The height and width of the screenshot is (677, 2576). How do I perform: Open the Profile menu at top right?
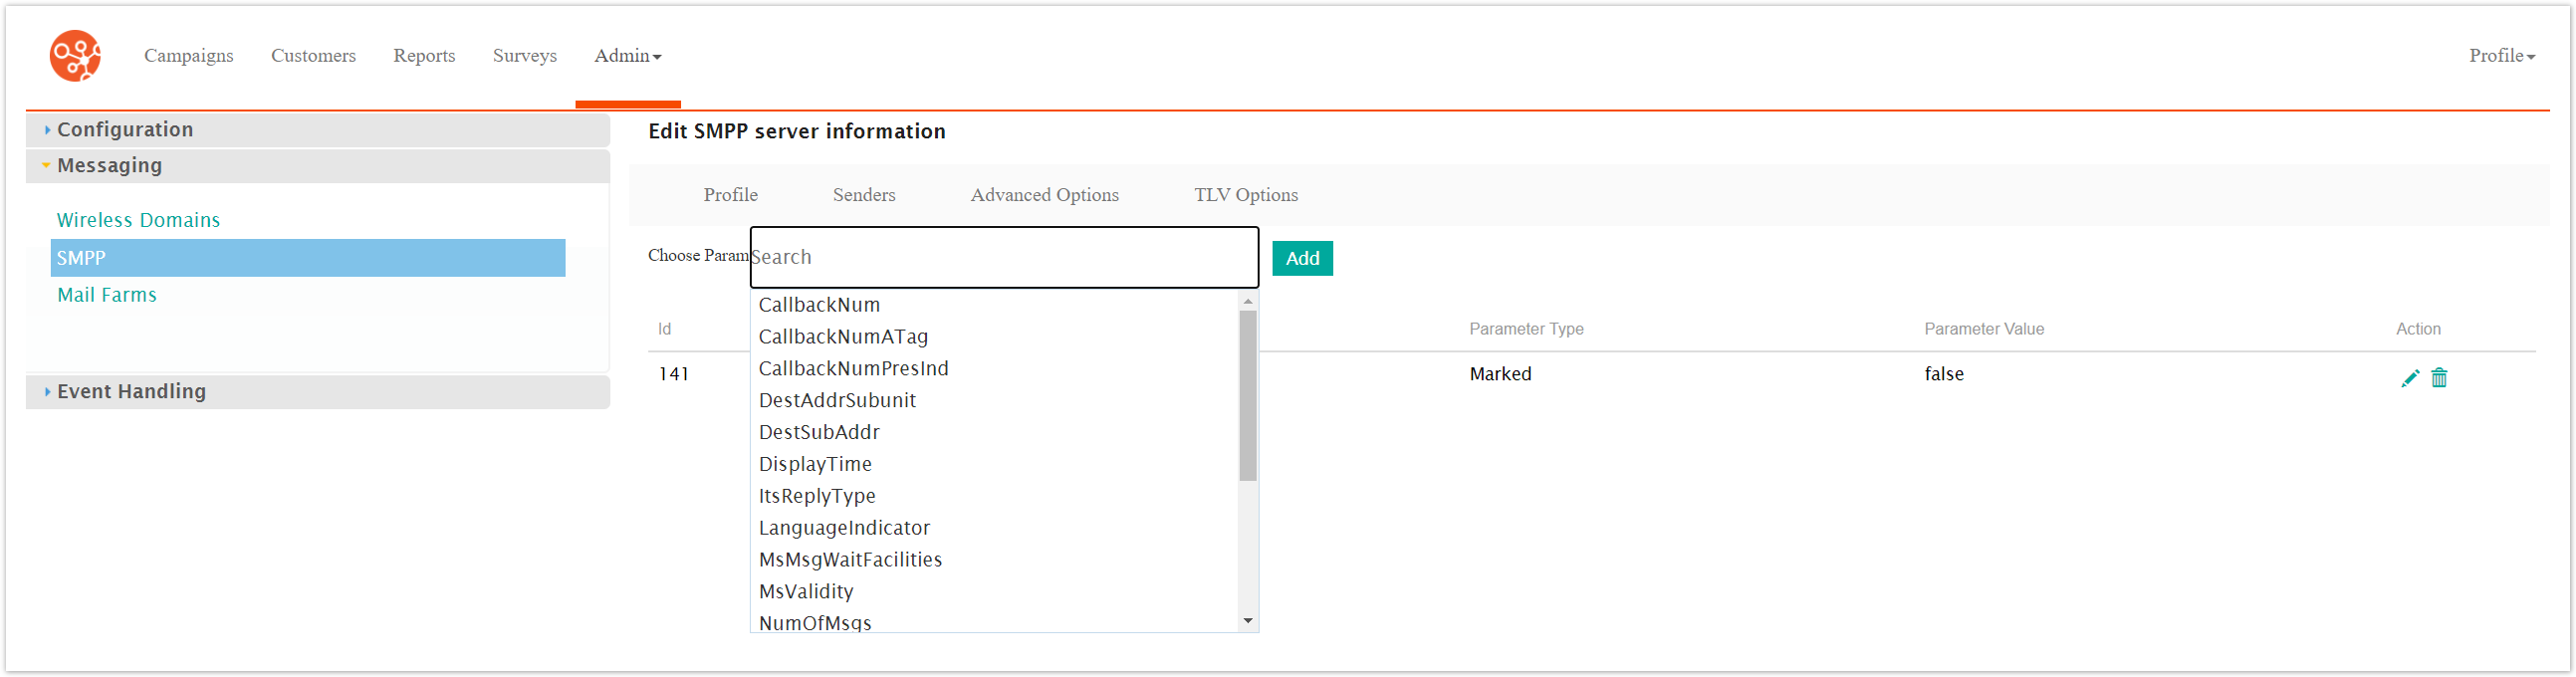(x=2501, y=56)
